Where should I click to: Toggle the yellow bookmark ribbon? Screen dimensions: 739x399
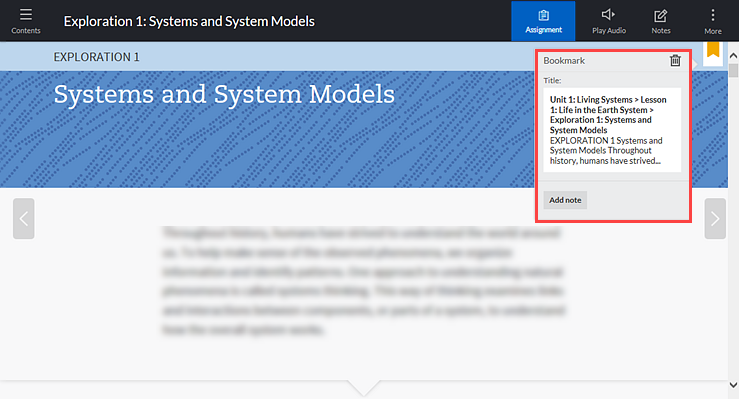[713, 49]
